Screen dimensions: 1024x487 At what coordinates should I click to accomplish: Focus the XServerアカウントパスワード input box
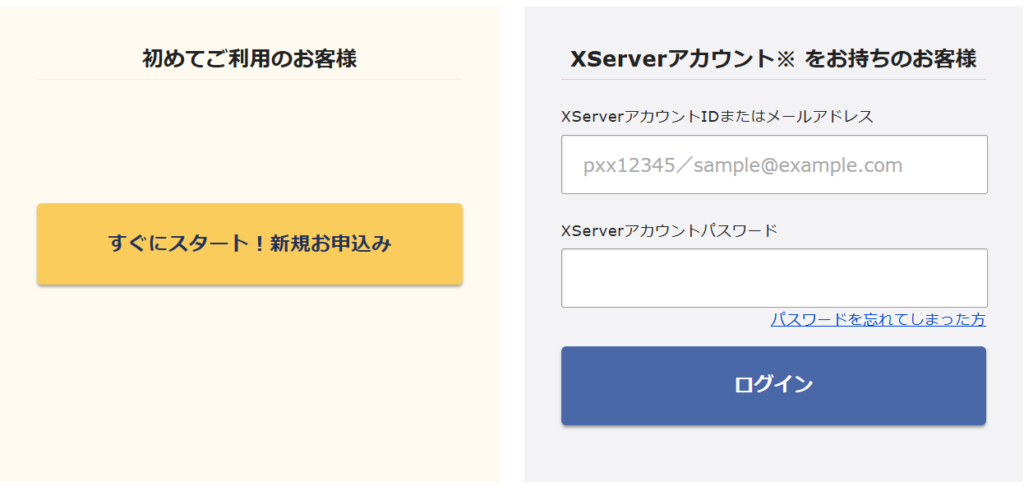[x=774, y=277]
